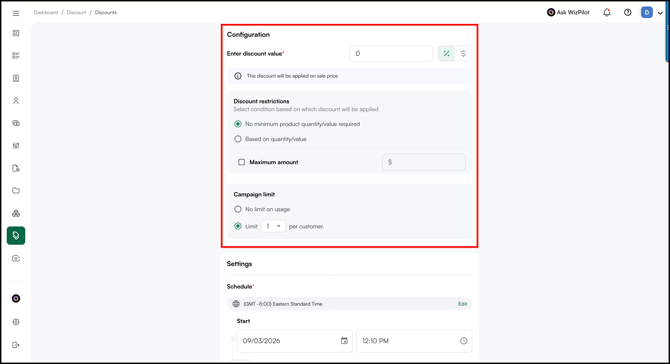Click the Configuration heading
Viewport: 670px width, 364px height.
point(248,35)
